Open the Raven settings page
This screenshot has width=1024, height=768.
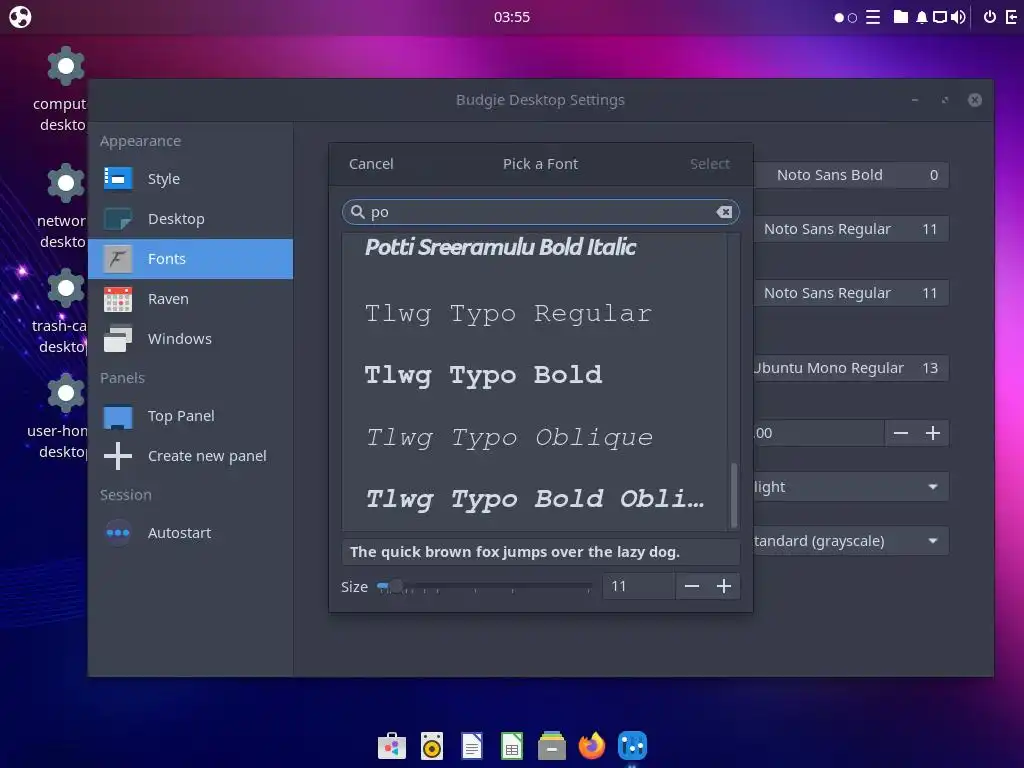tap(191, 299)
